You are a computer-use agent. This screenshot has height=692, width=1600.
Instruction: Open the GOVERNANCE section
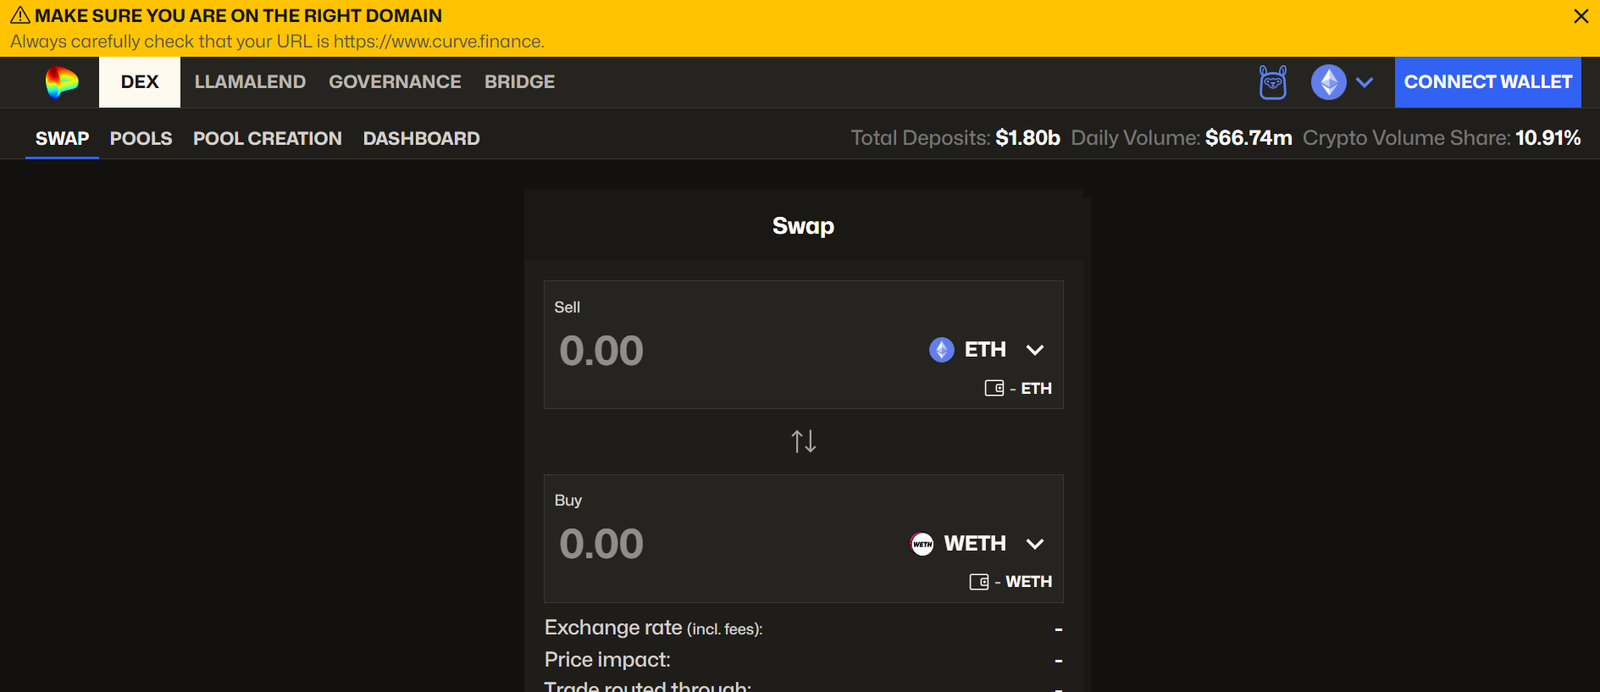click(395, 82)
